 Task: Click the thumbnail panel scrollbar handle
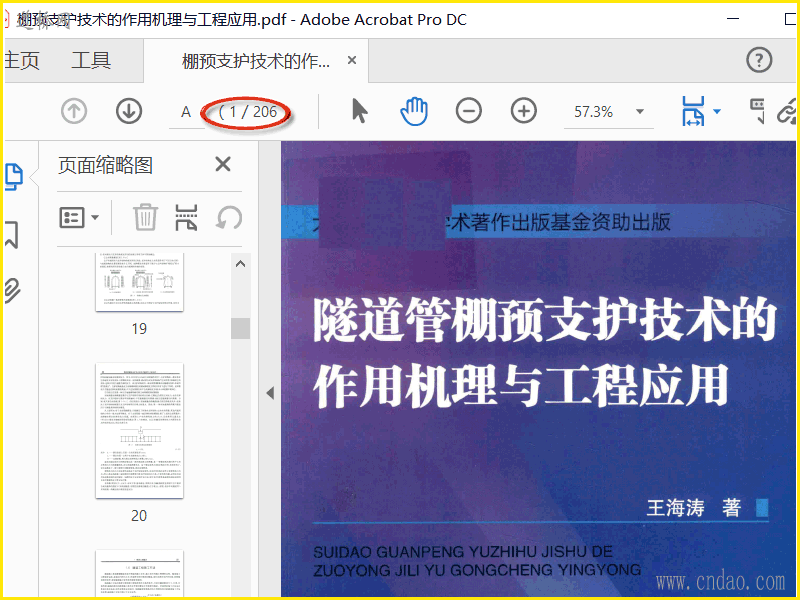[240, 328]
